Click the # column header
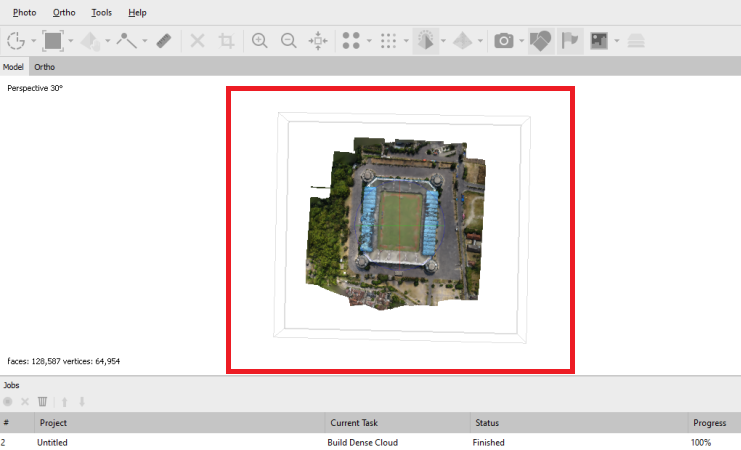 click(17, 423)
